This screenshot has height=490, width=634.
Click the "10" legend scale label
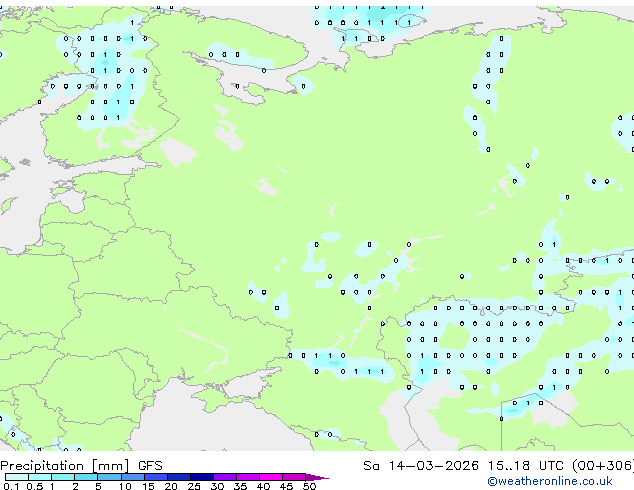click(125, 486)
